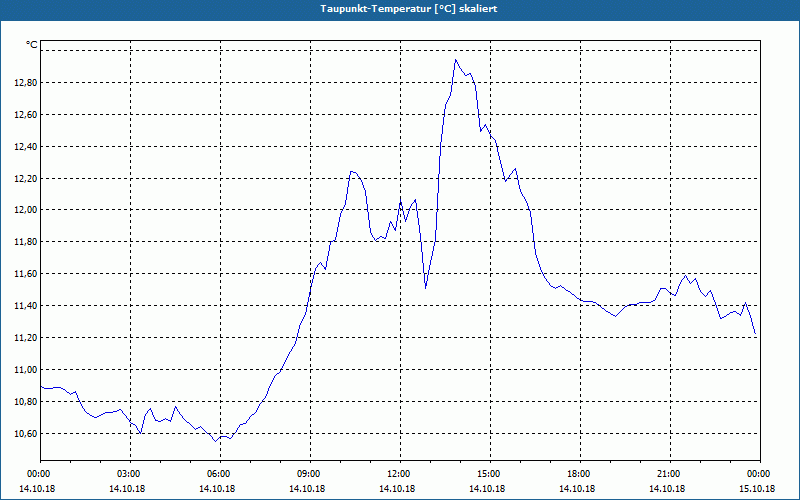Click the chart title Taupunkt-Temperatur [°C] skaliert
The height and width of the screenshot is (500, 800).
pyautogui.click(x=409, y=9)
